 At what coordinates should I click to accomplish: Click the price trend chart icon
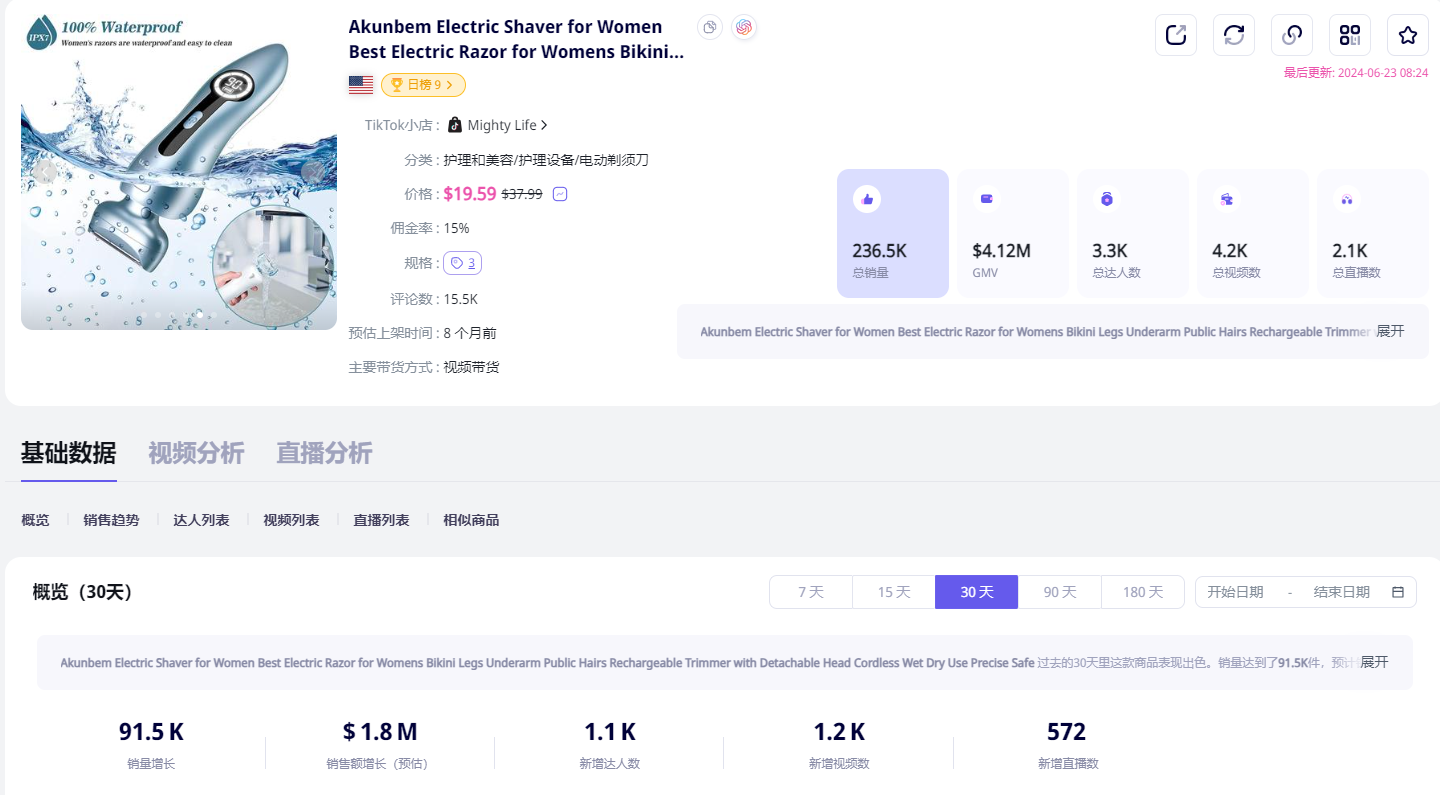tap(560, 194)
